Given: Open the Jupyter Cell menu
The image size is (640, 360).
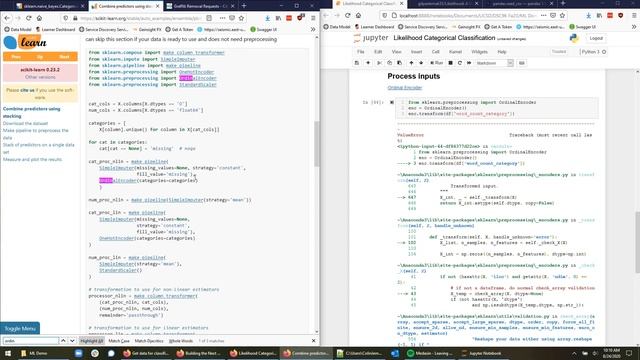Looking at the screenshot, I should tap(436, 52).
